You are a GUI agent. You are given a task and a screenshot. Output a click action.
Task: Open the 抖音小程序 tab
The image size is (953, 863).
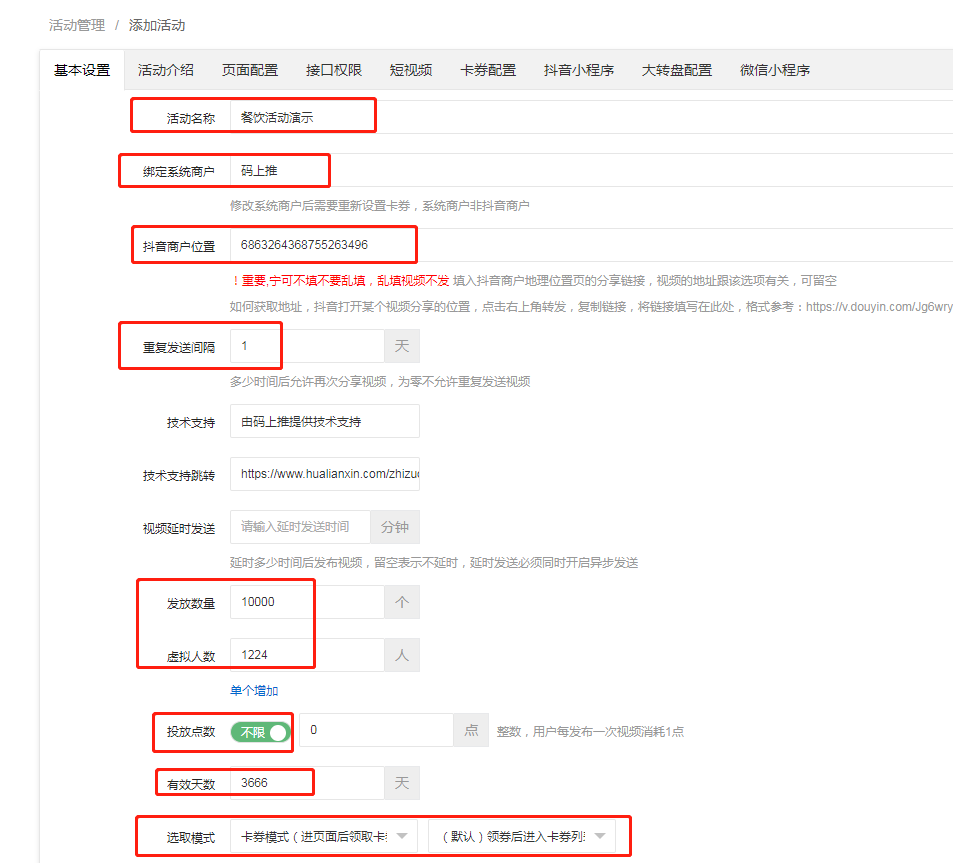click(x=578, y=70)
